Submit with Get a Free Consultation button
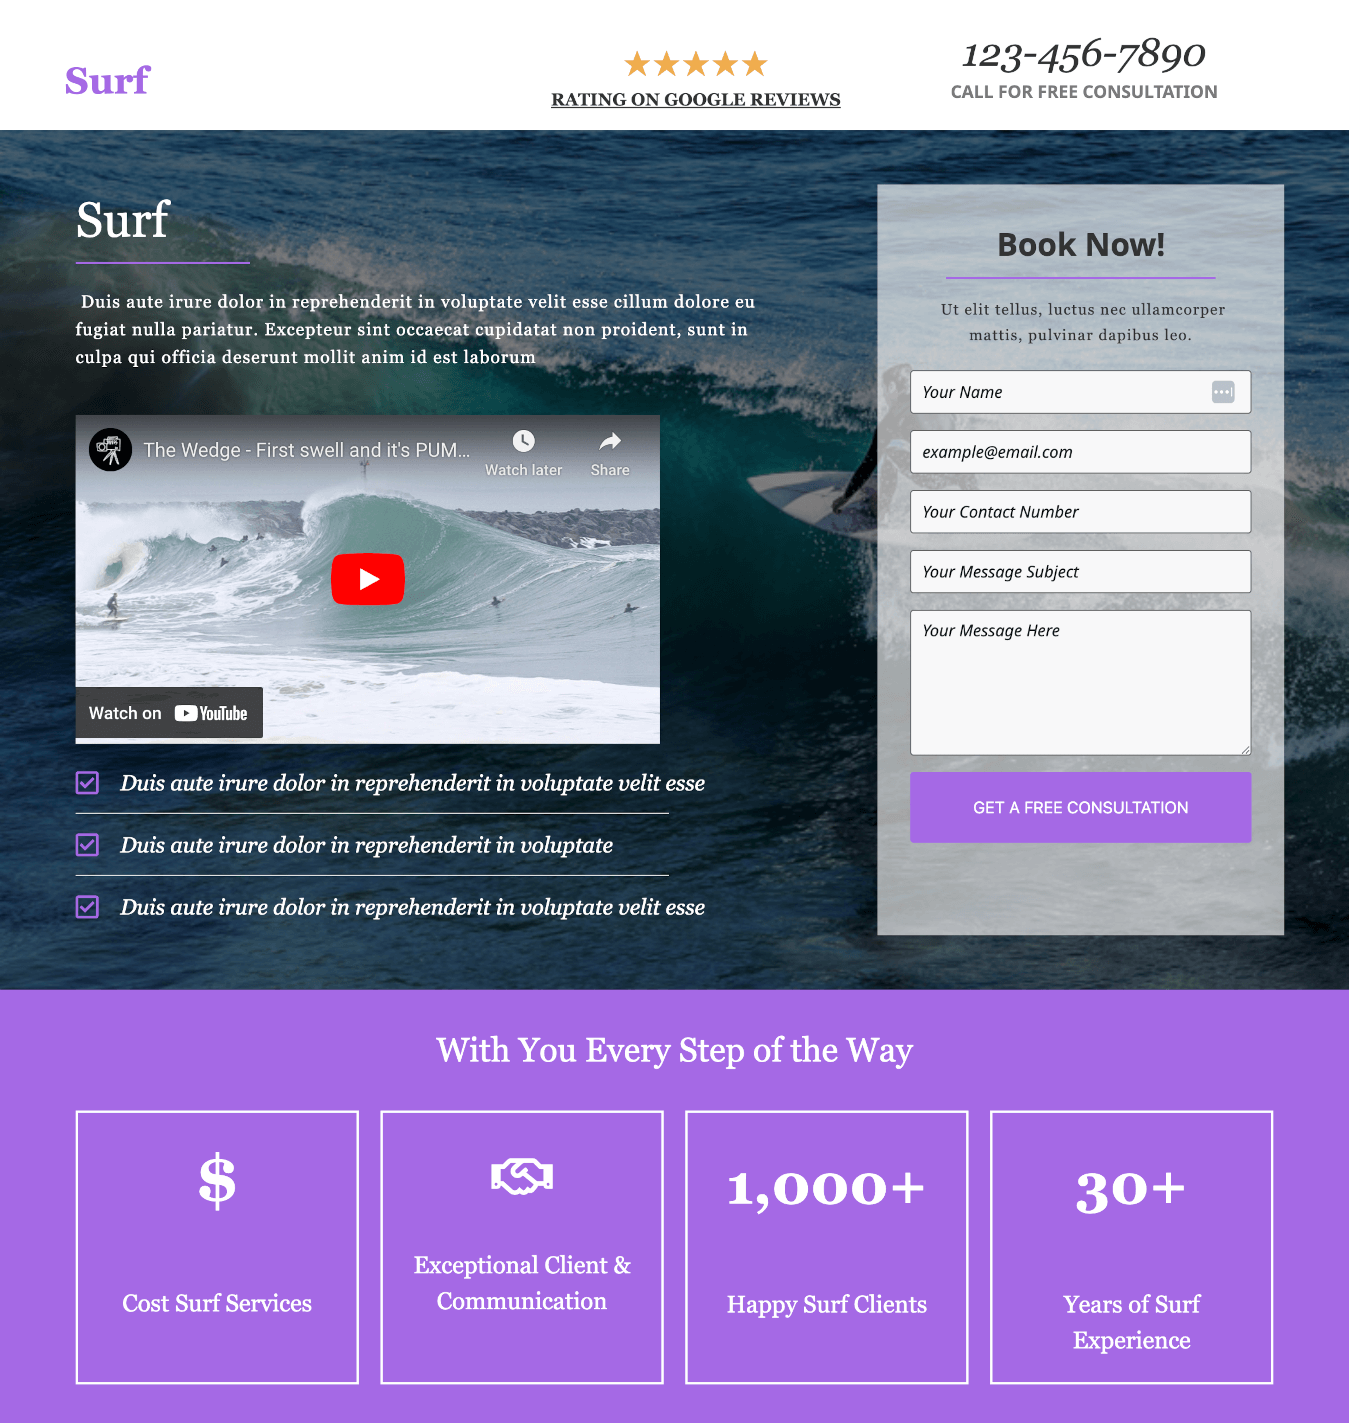 click(1080, 807)
